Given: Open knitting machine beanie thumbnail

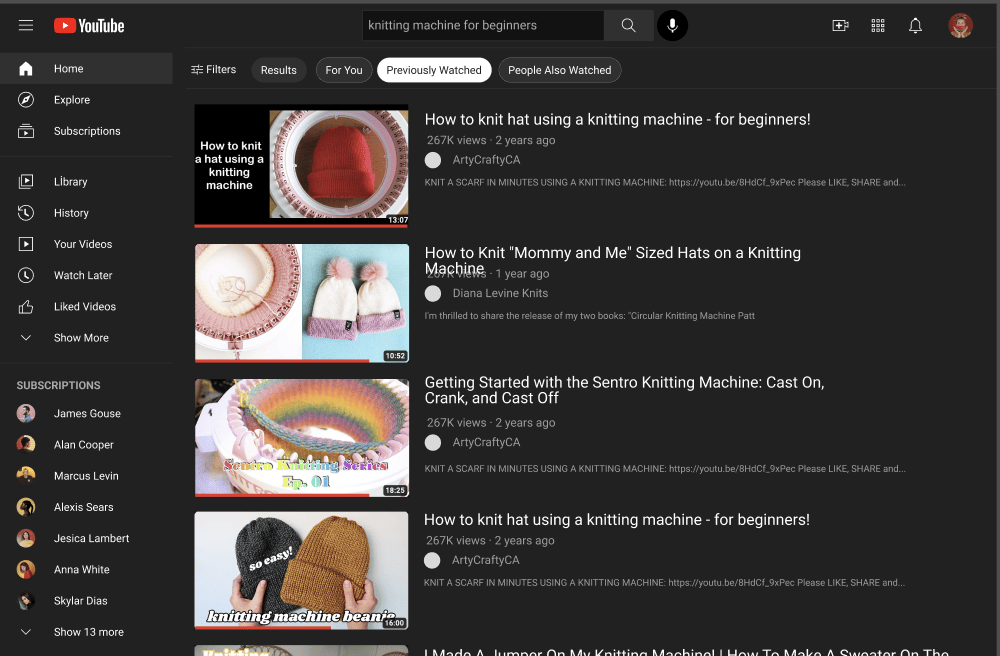Looking at the screenshot, I should point(302,571).
